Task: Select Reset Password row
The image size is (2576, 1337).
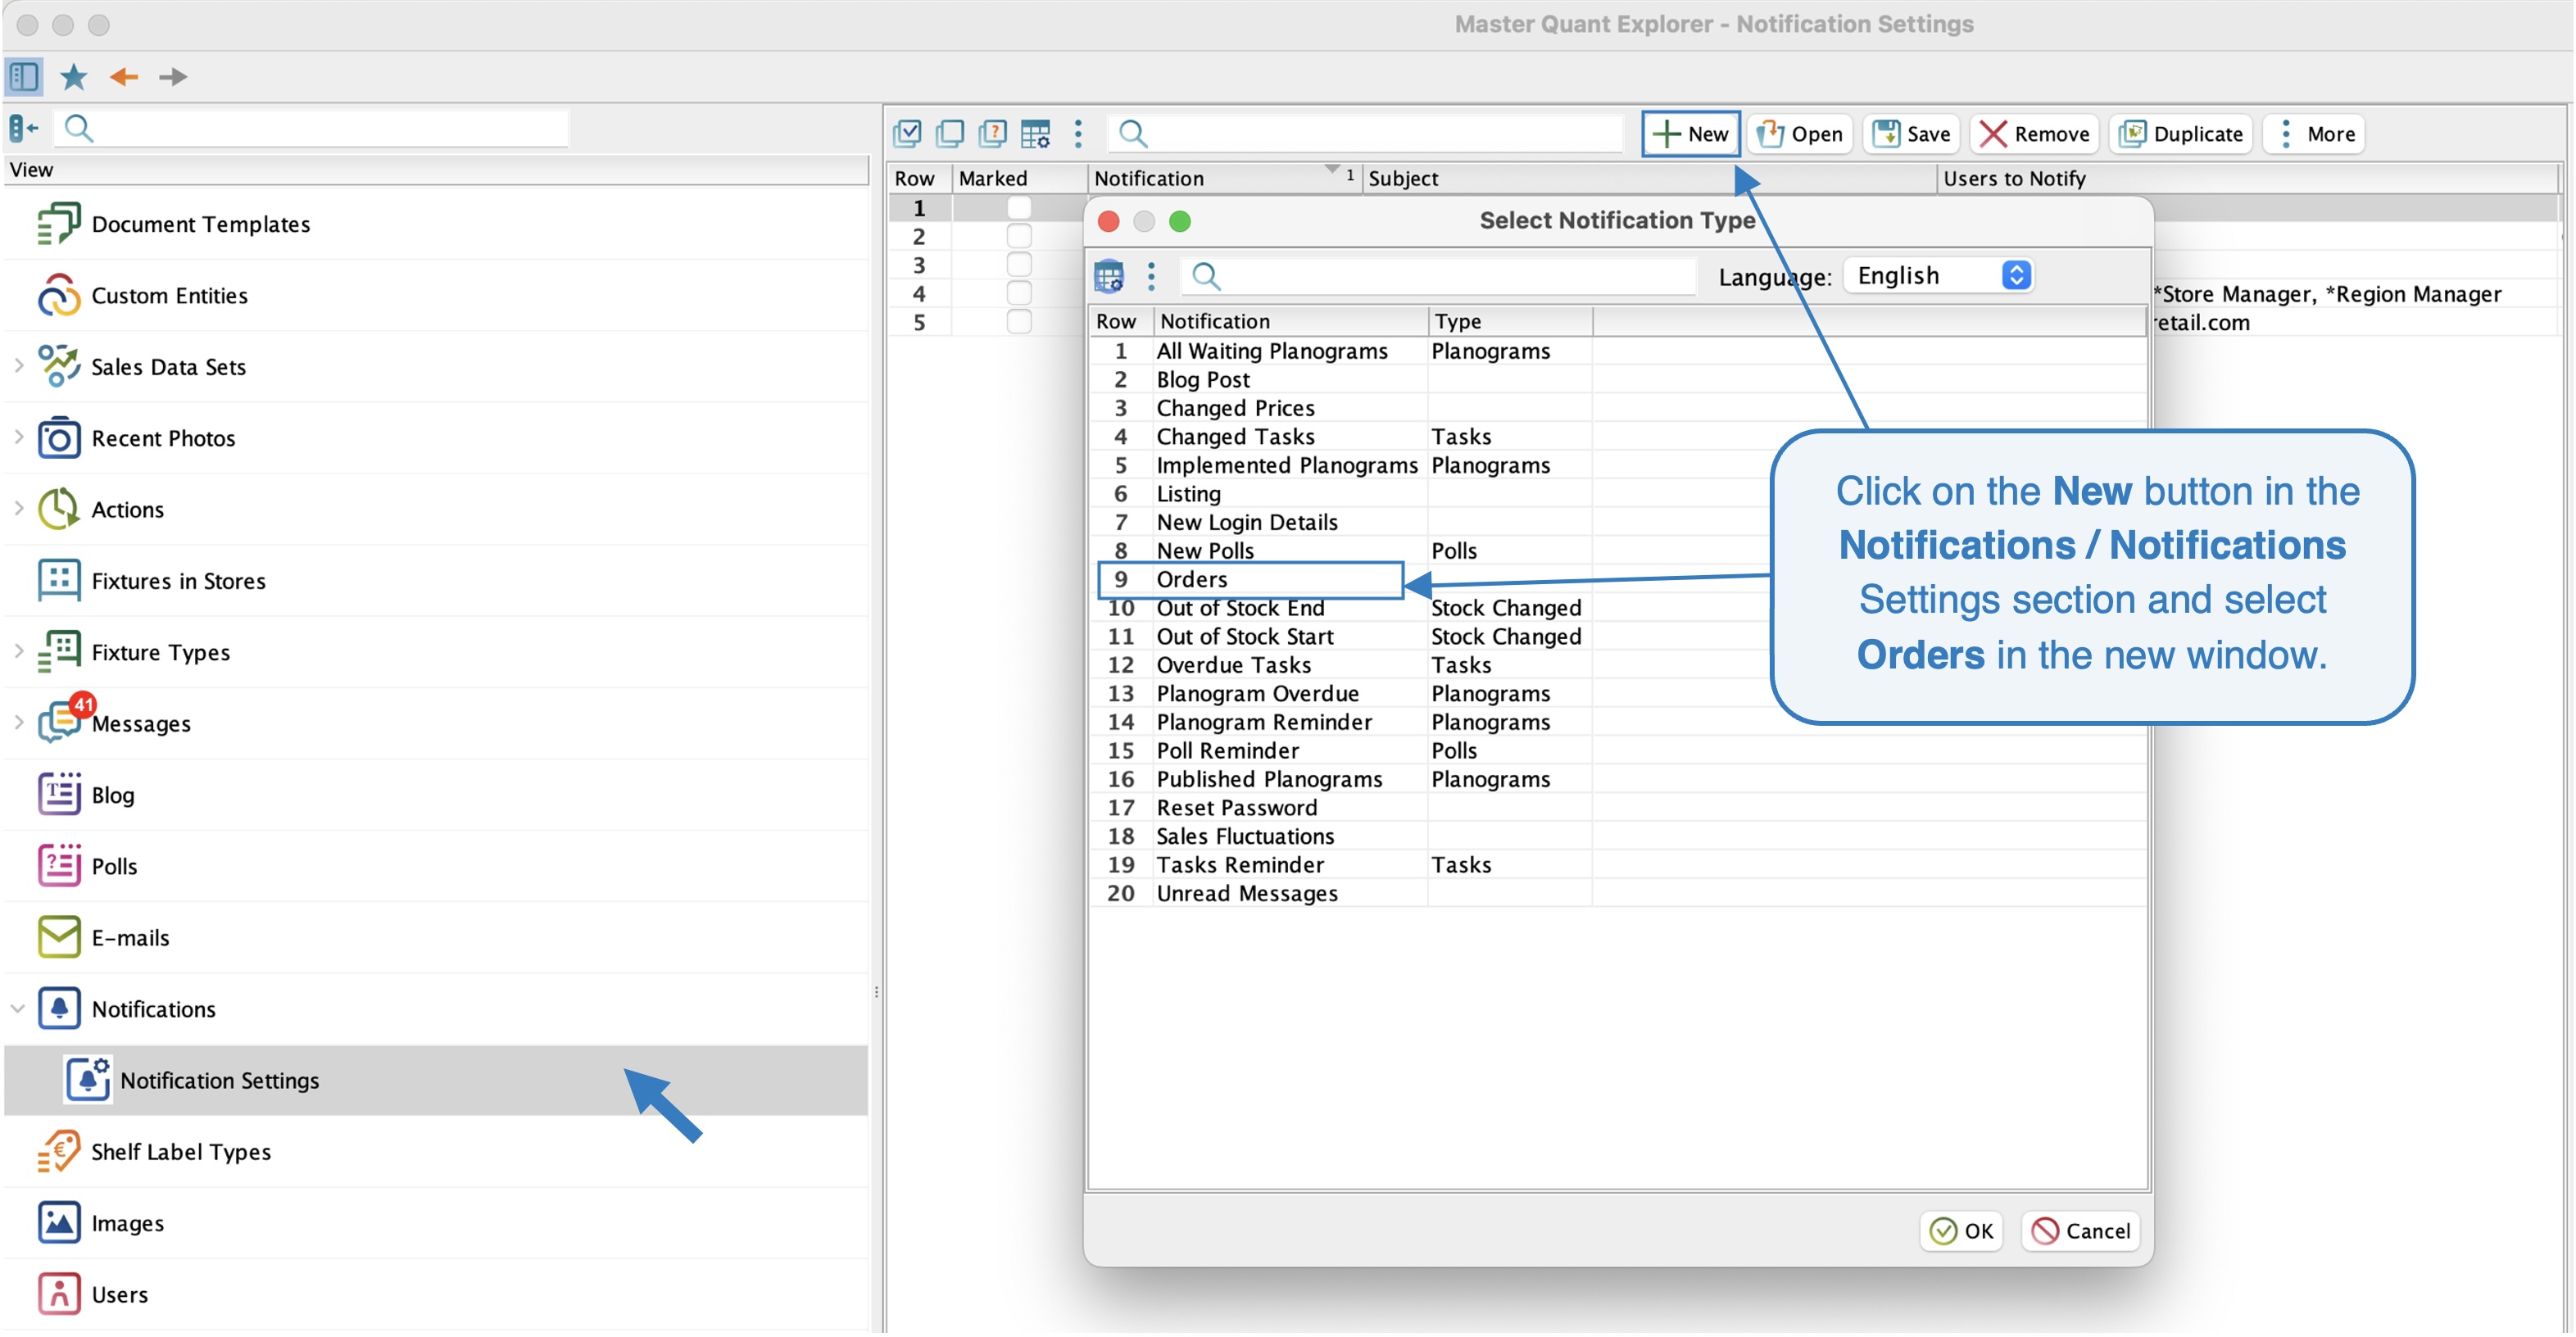Action: coord(1618,808)
